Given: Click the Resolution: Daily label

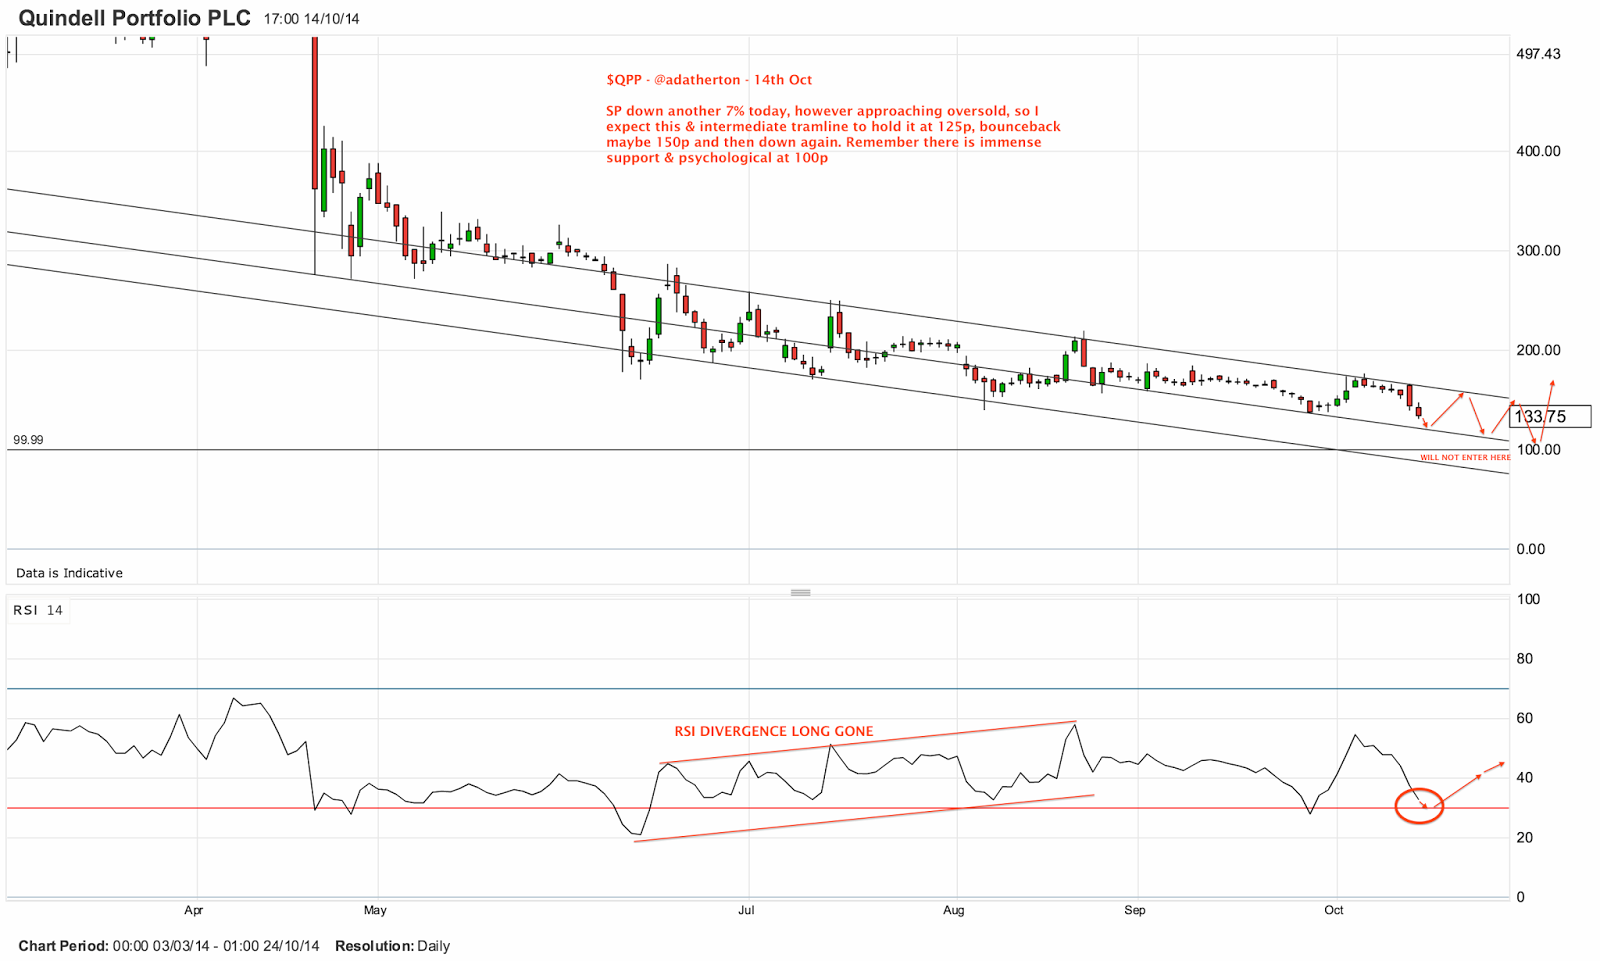Looking at the screenshot, I should tap(393, 946).
